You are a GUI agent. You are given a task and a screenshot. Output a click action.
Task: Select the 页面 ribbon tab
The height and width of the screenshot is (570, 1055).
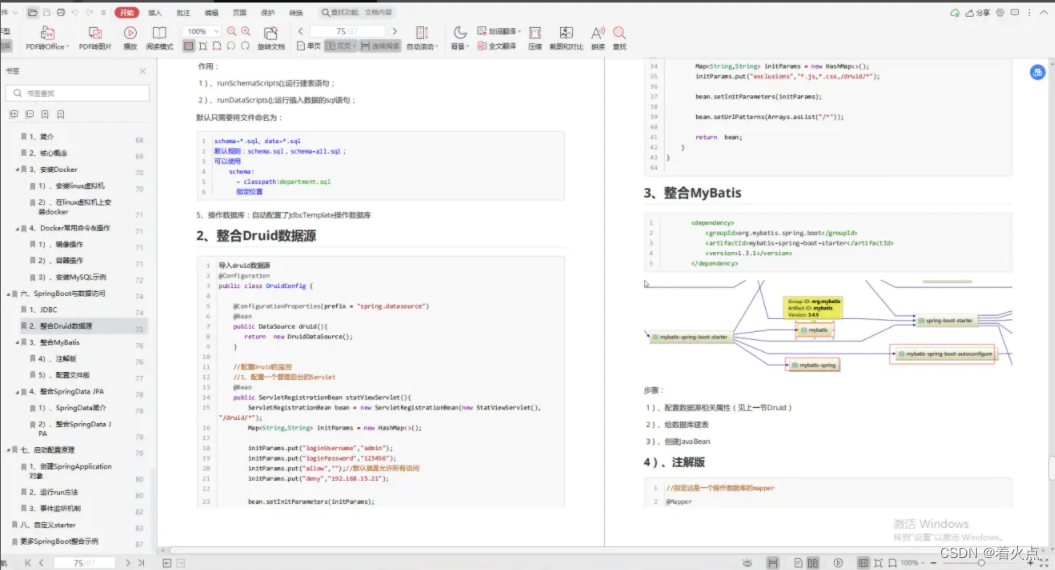click(240, 13)
